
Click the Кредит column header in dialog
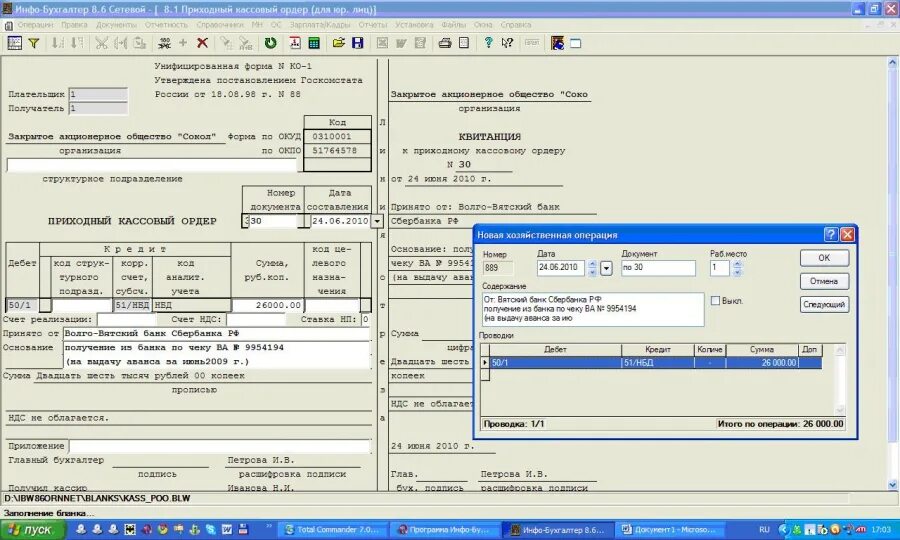658,349
